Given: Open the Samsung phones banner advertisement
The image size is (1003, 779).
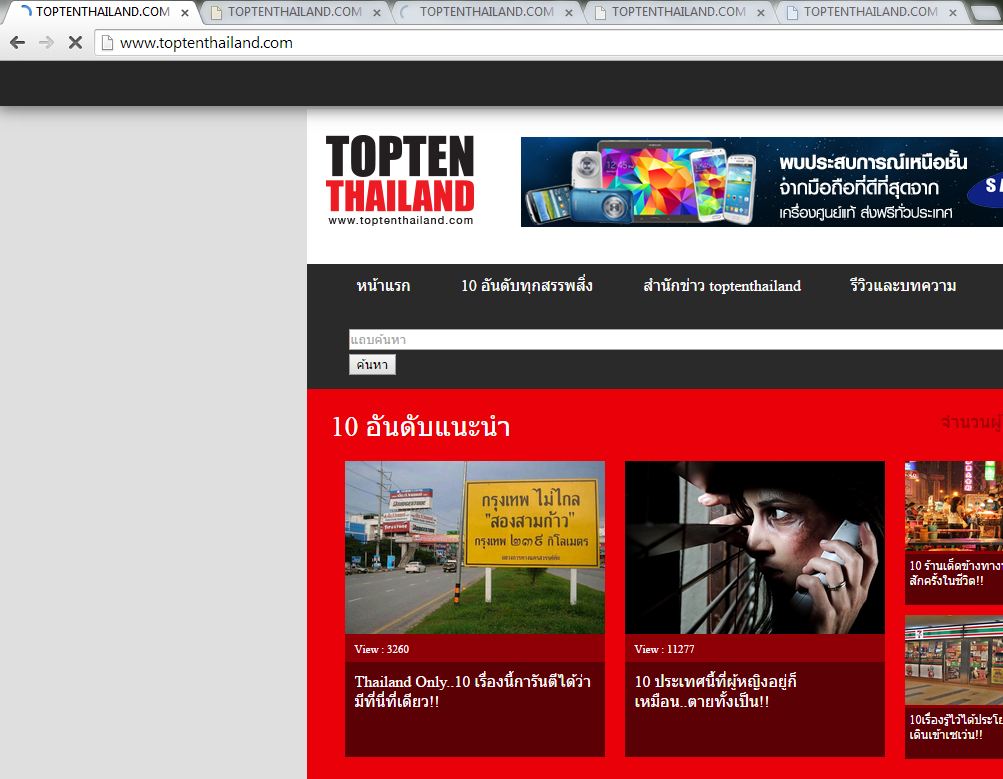Looking at the screenshot, I should (x=761, y=182).
